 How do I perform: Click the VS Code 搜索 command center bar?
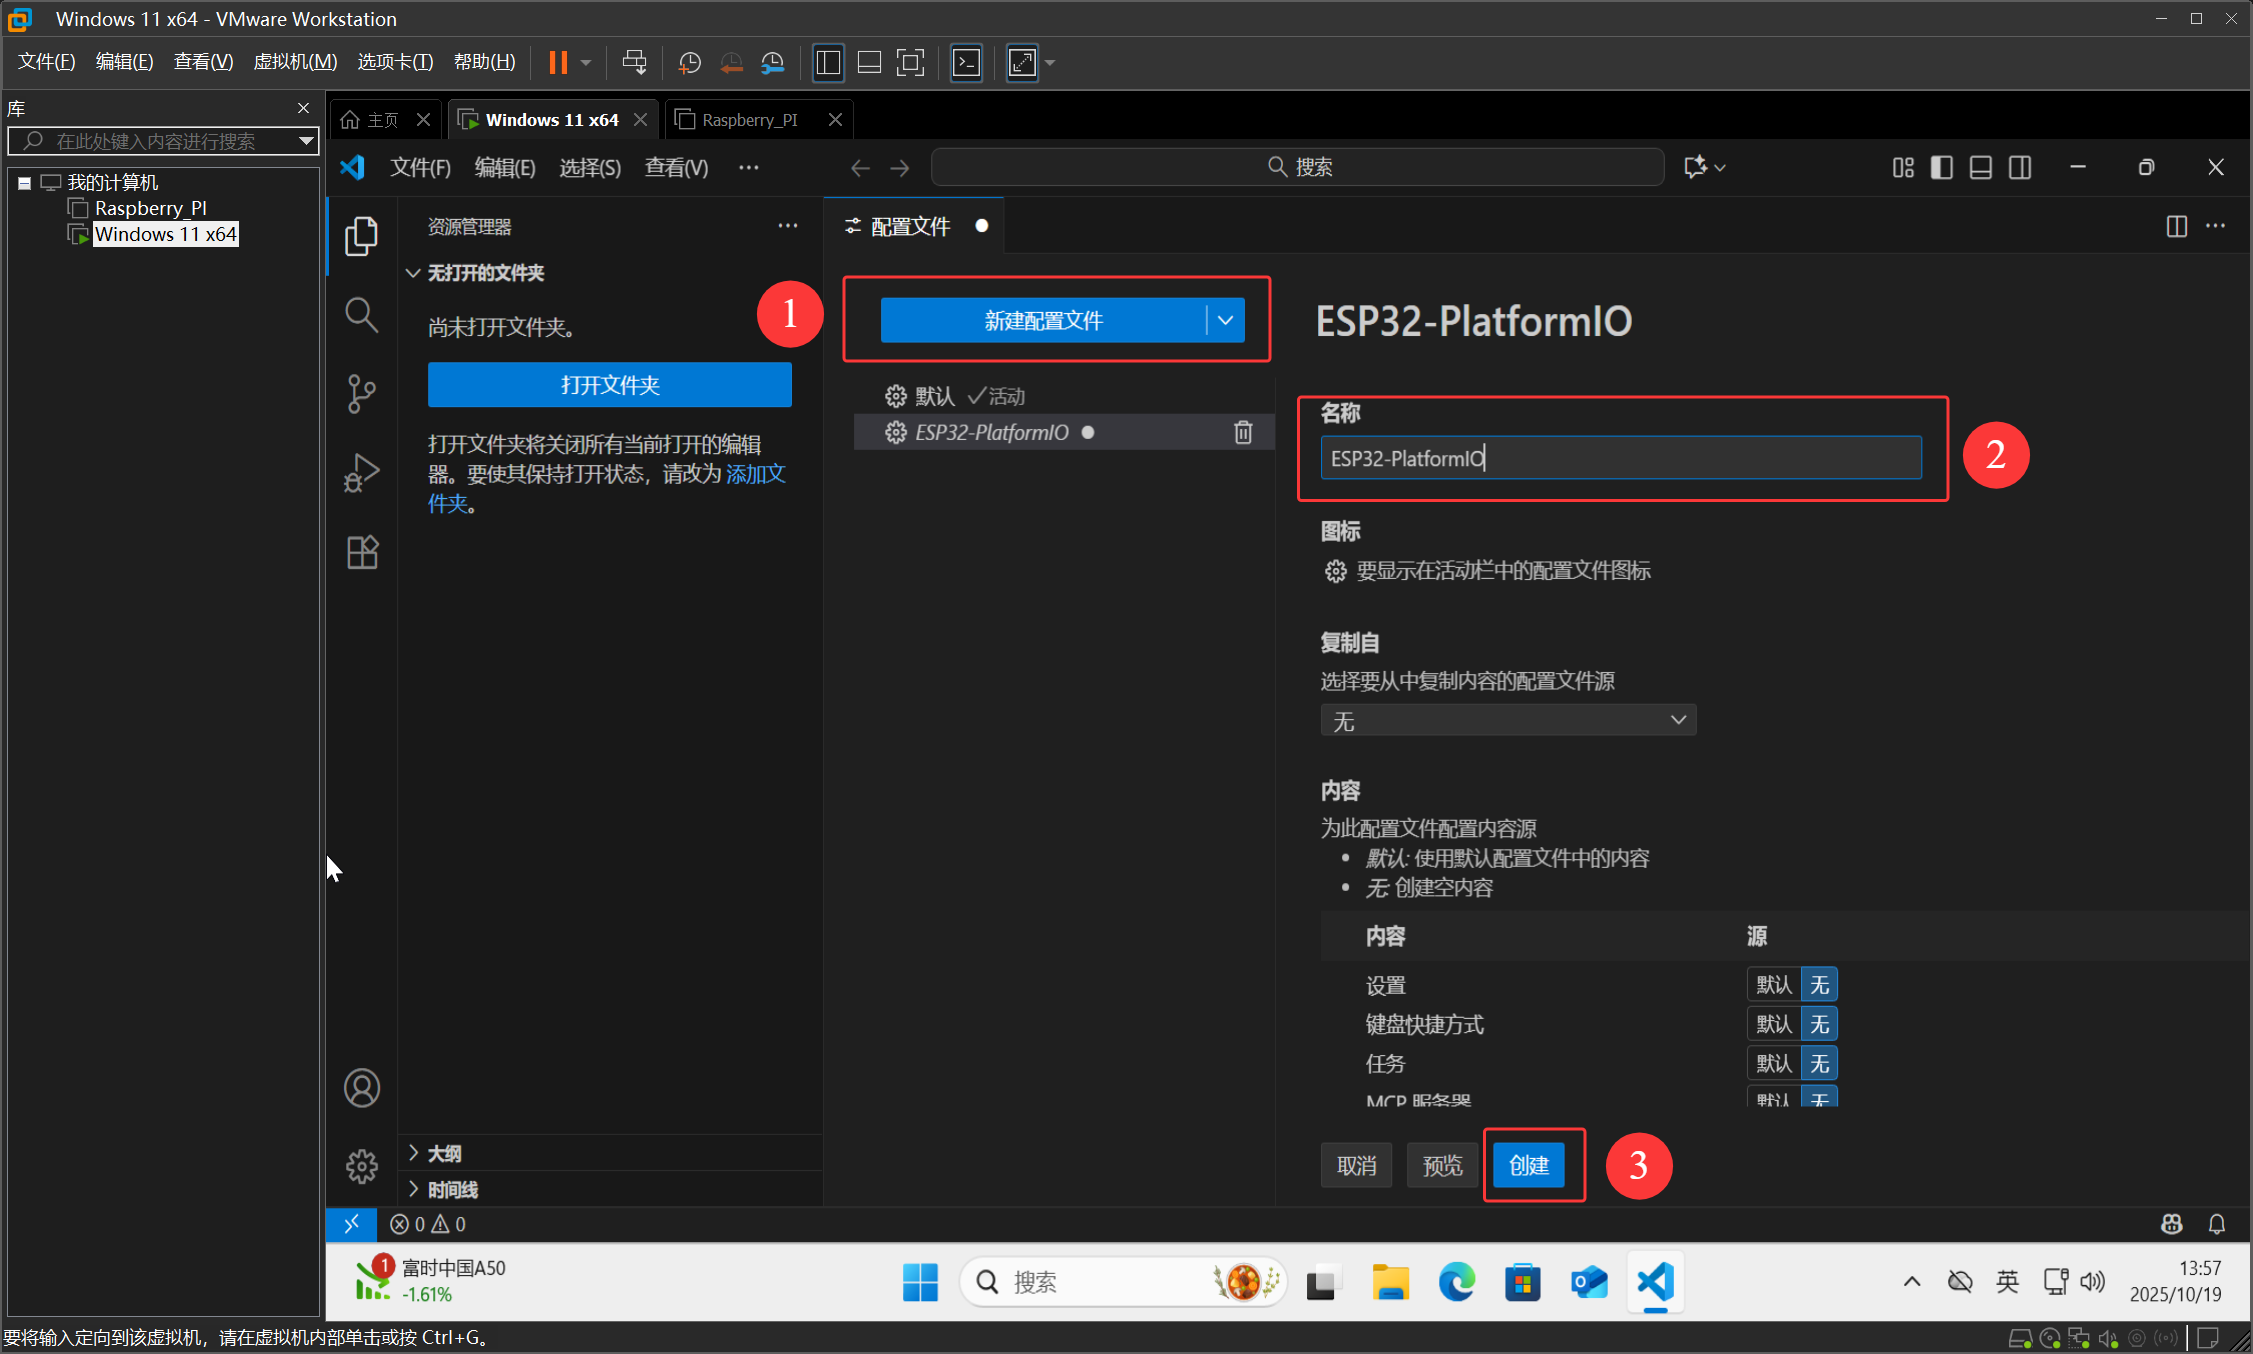[x=1298, y=167]
